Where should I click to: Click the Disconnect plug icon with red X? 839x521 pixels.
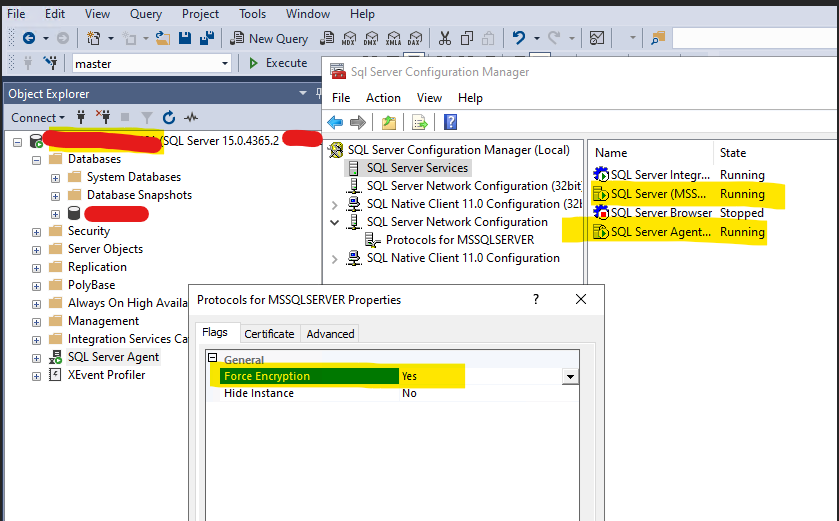click(103, 117)
